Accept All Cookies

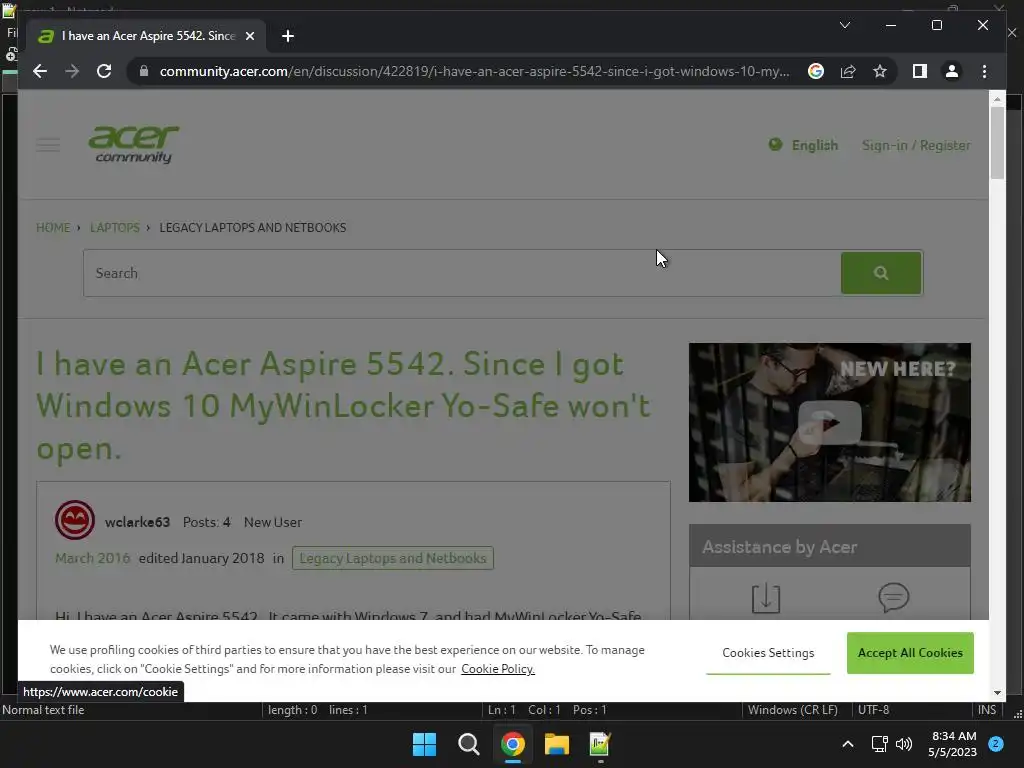click(x=910, y=653)
